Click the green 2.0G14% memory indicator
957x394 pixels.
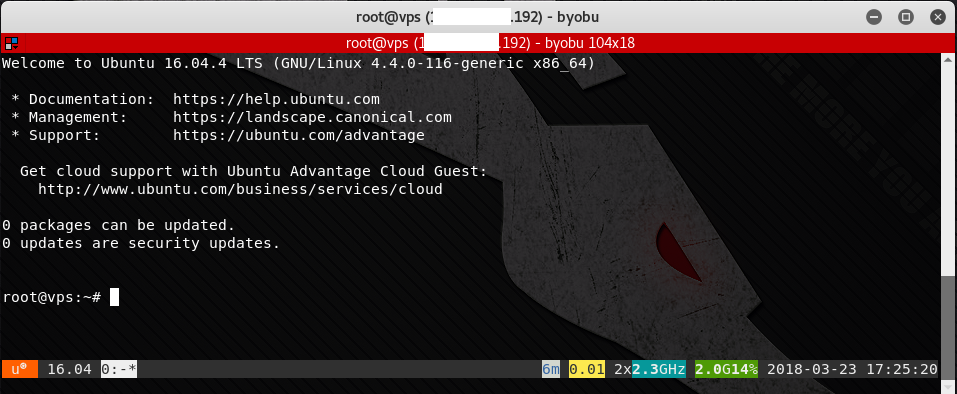click(726, 369)
